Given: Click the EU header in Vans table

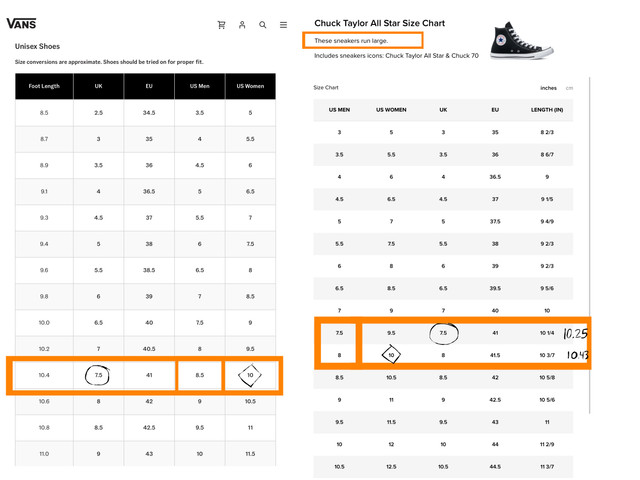Looking at the screenshot, I should pos(149,86).
